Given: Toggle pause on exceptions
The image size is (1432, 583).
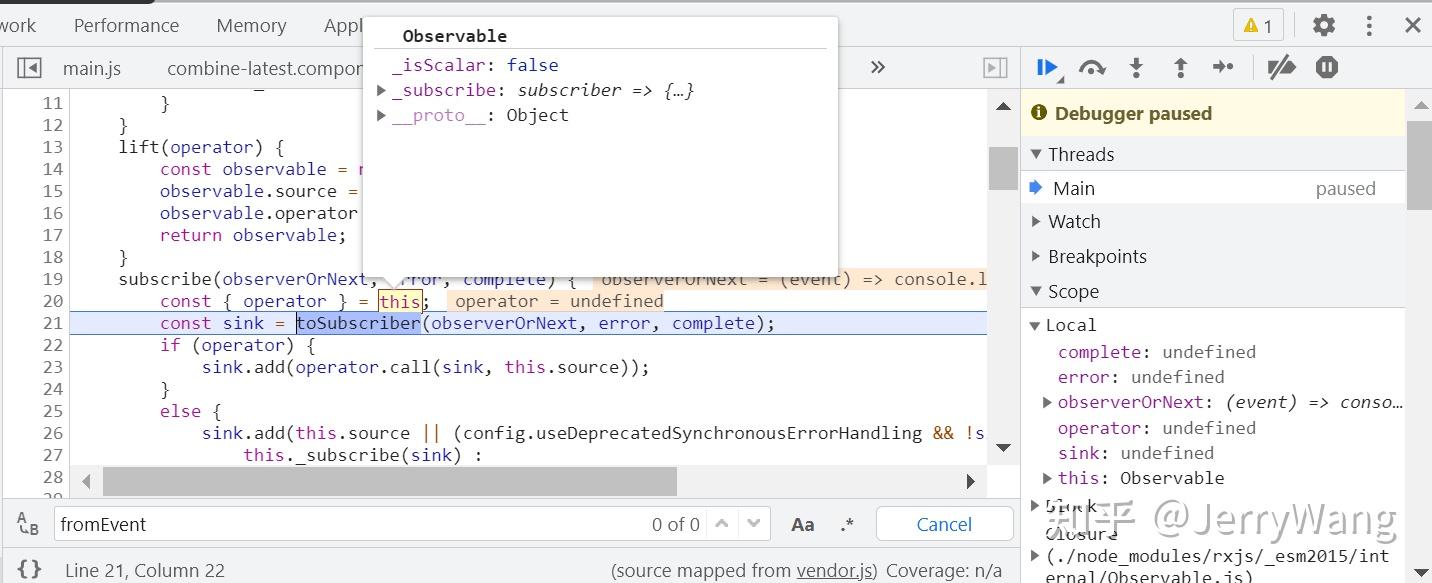Looking at the screenshot, I should (1327, 68).
